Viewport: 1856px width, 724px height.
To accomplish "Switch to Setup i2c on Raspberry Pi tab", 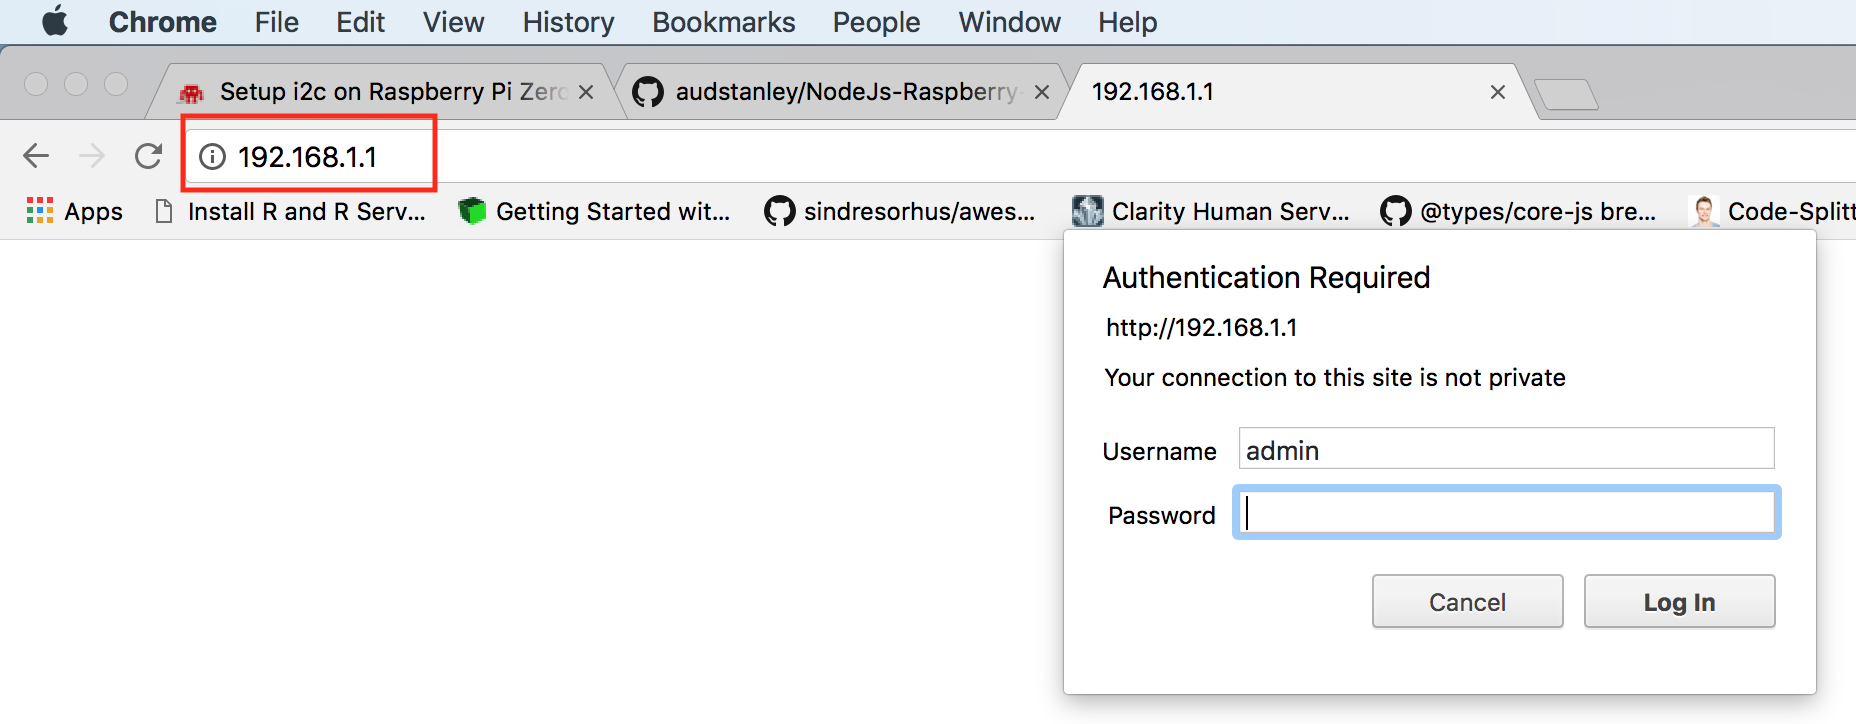I will point(380,92).
